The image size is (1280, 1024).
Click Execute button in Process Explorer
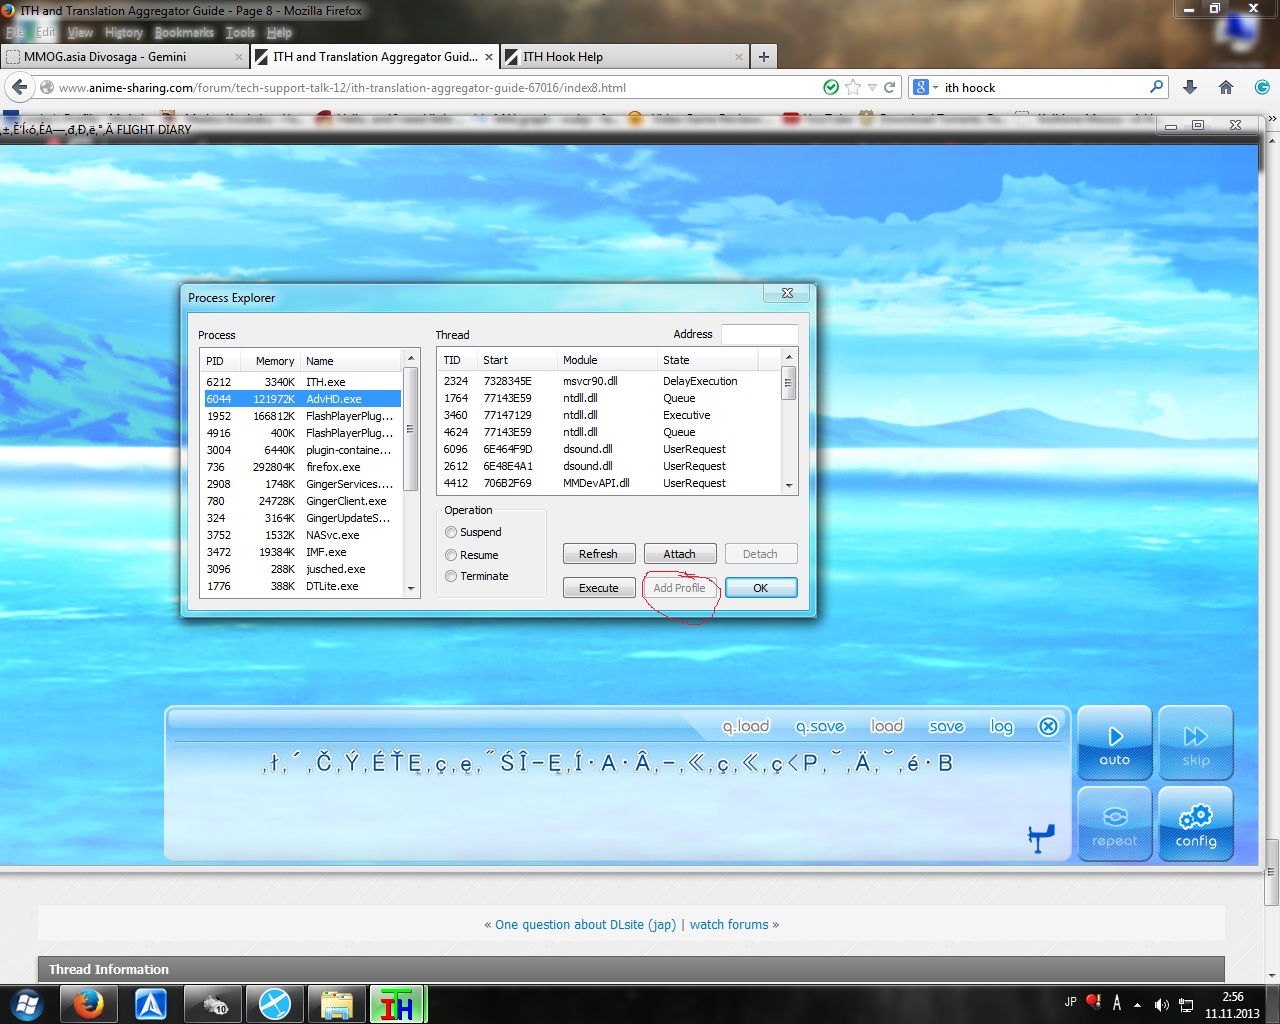598,588
